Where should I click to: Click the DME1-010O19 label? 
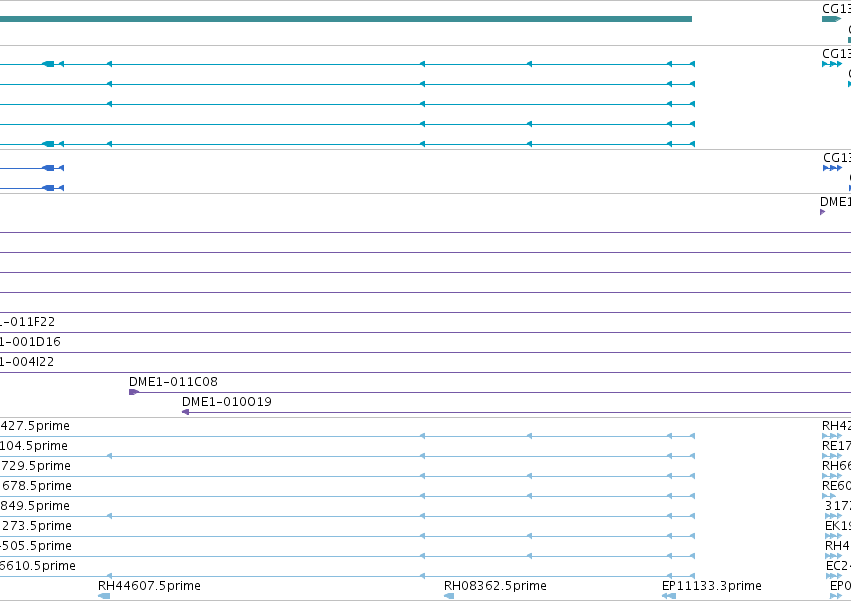click(x=227, y=402)
